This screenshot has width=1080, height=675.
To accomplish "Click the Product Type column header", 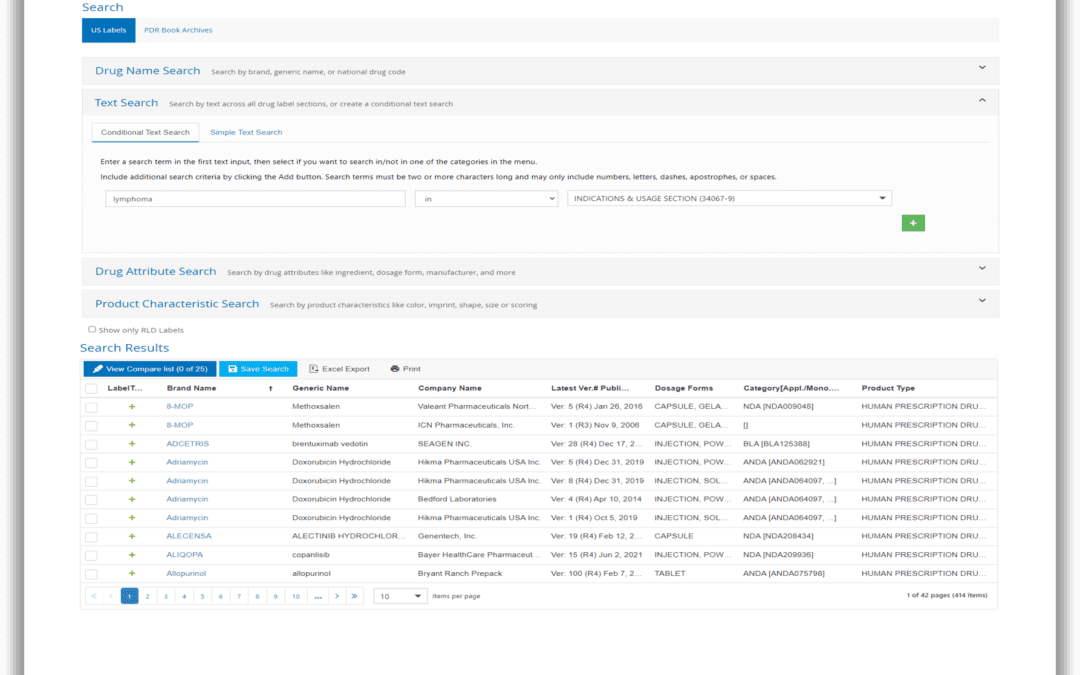I will 888,388.
